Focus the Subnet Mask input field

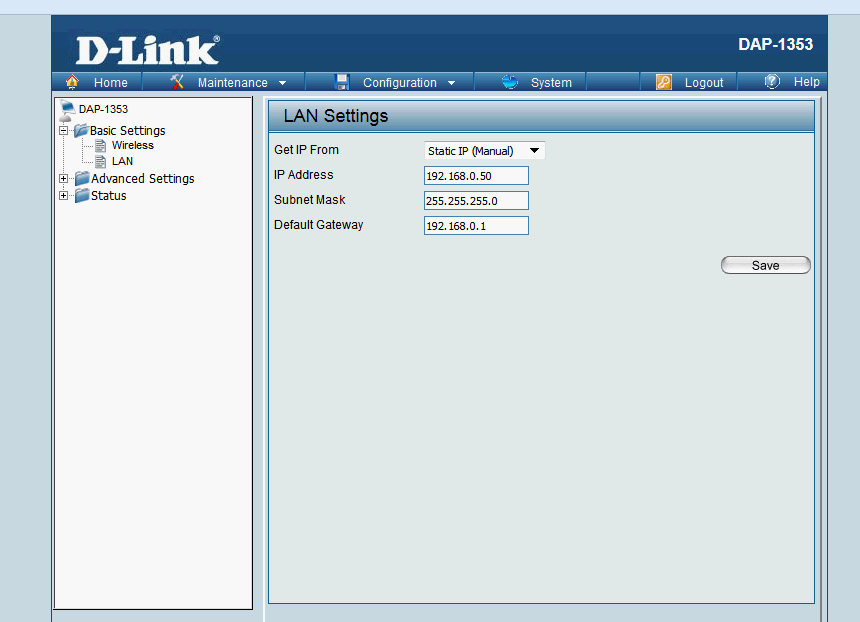click(476, 200)
